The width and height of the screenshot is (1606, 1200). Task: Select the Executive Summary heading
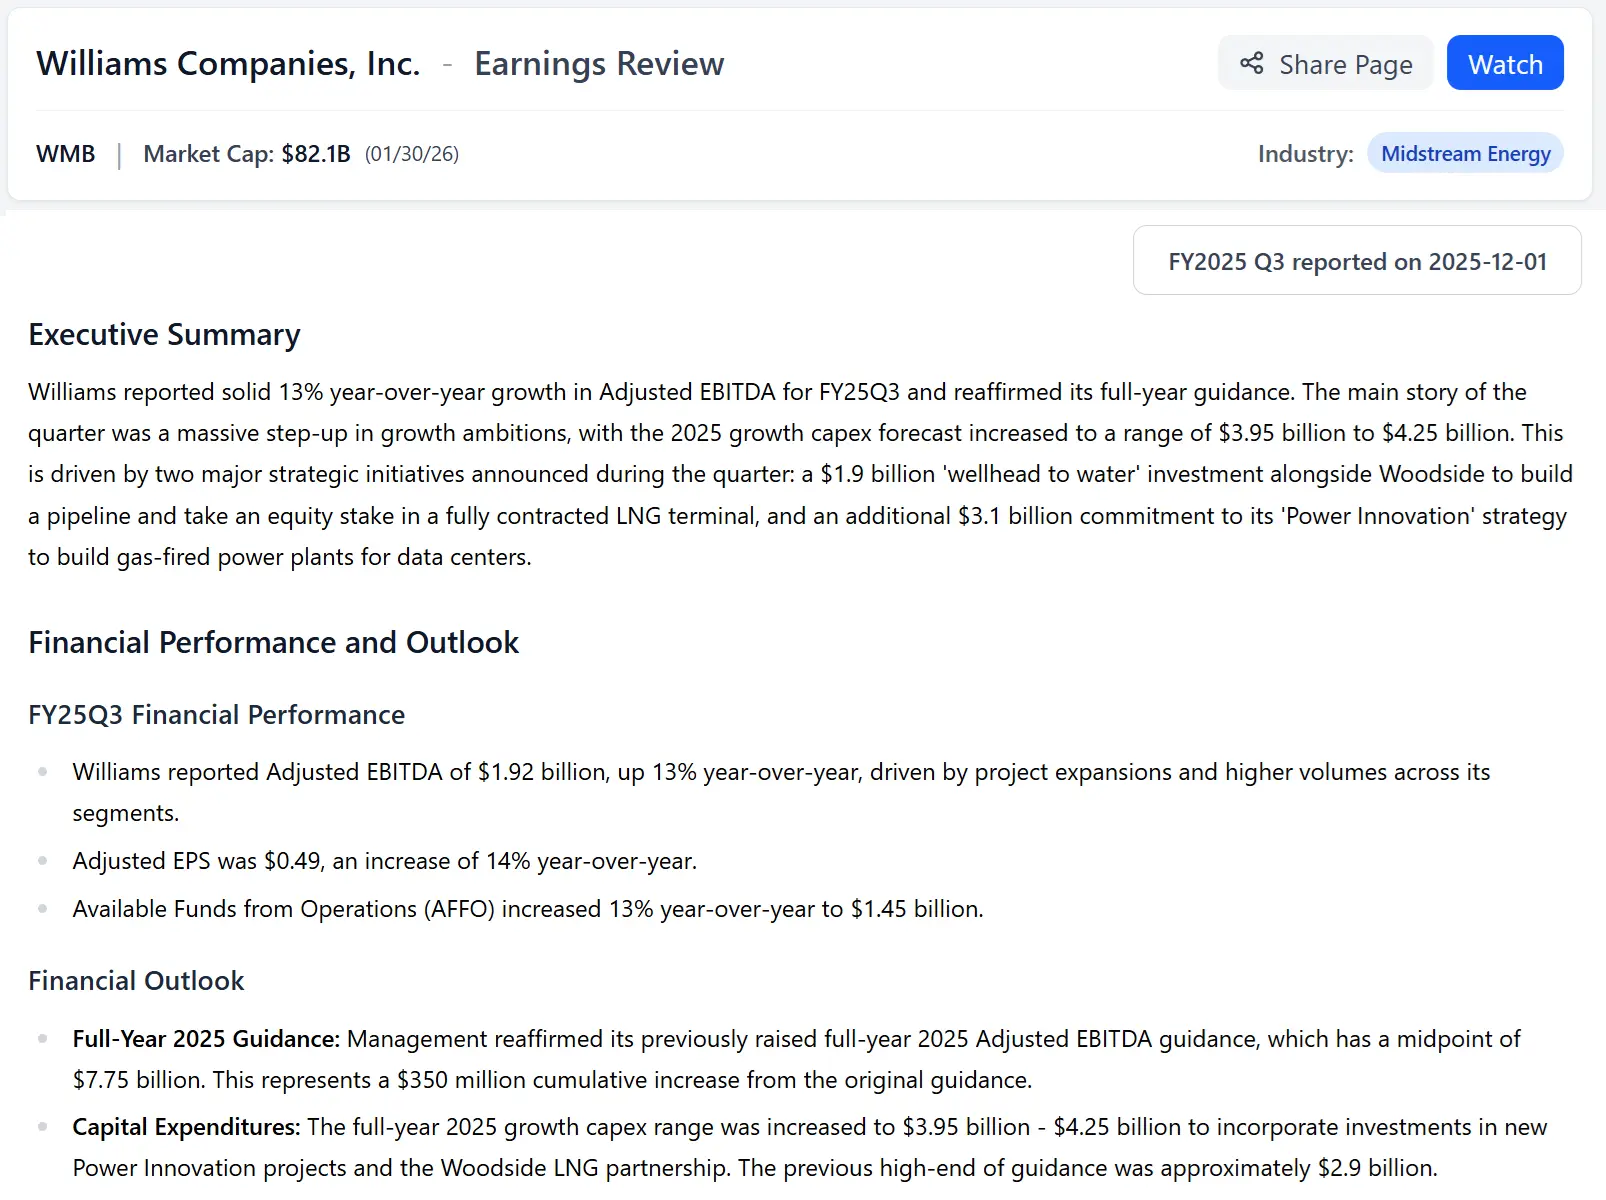(163, 334)
